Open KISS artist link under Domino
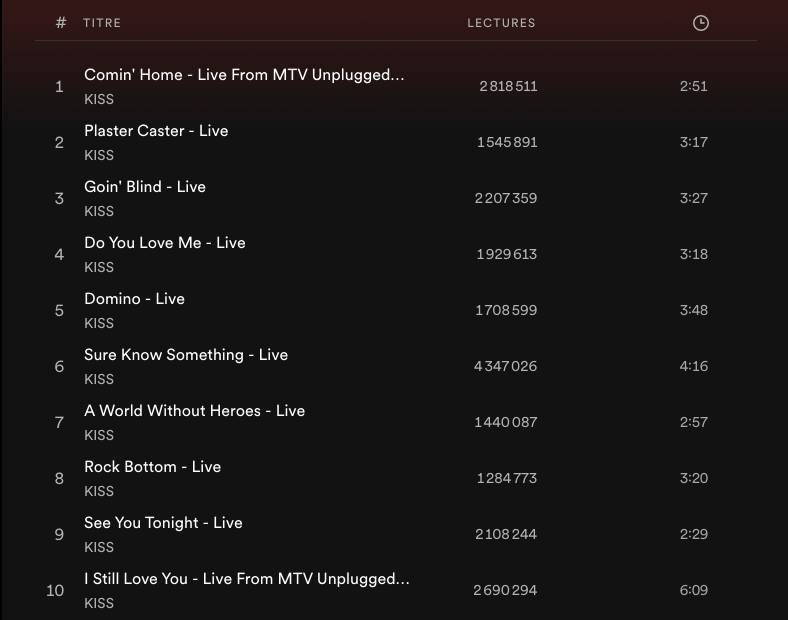 coord(99,323)
